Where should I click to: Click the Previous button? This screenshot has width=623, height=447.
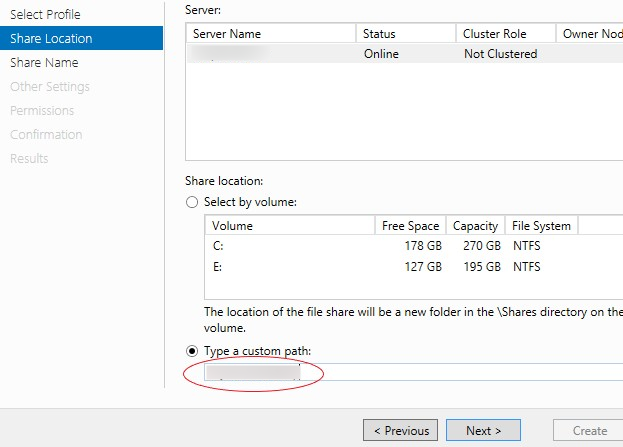point(400,431)
